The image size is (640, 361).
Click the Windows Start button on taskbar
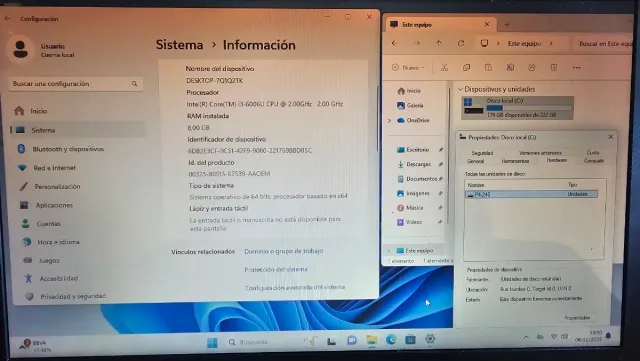tap(212, 342)
